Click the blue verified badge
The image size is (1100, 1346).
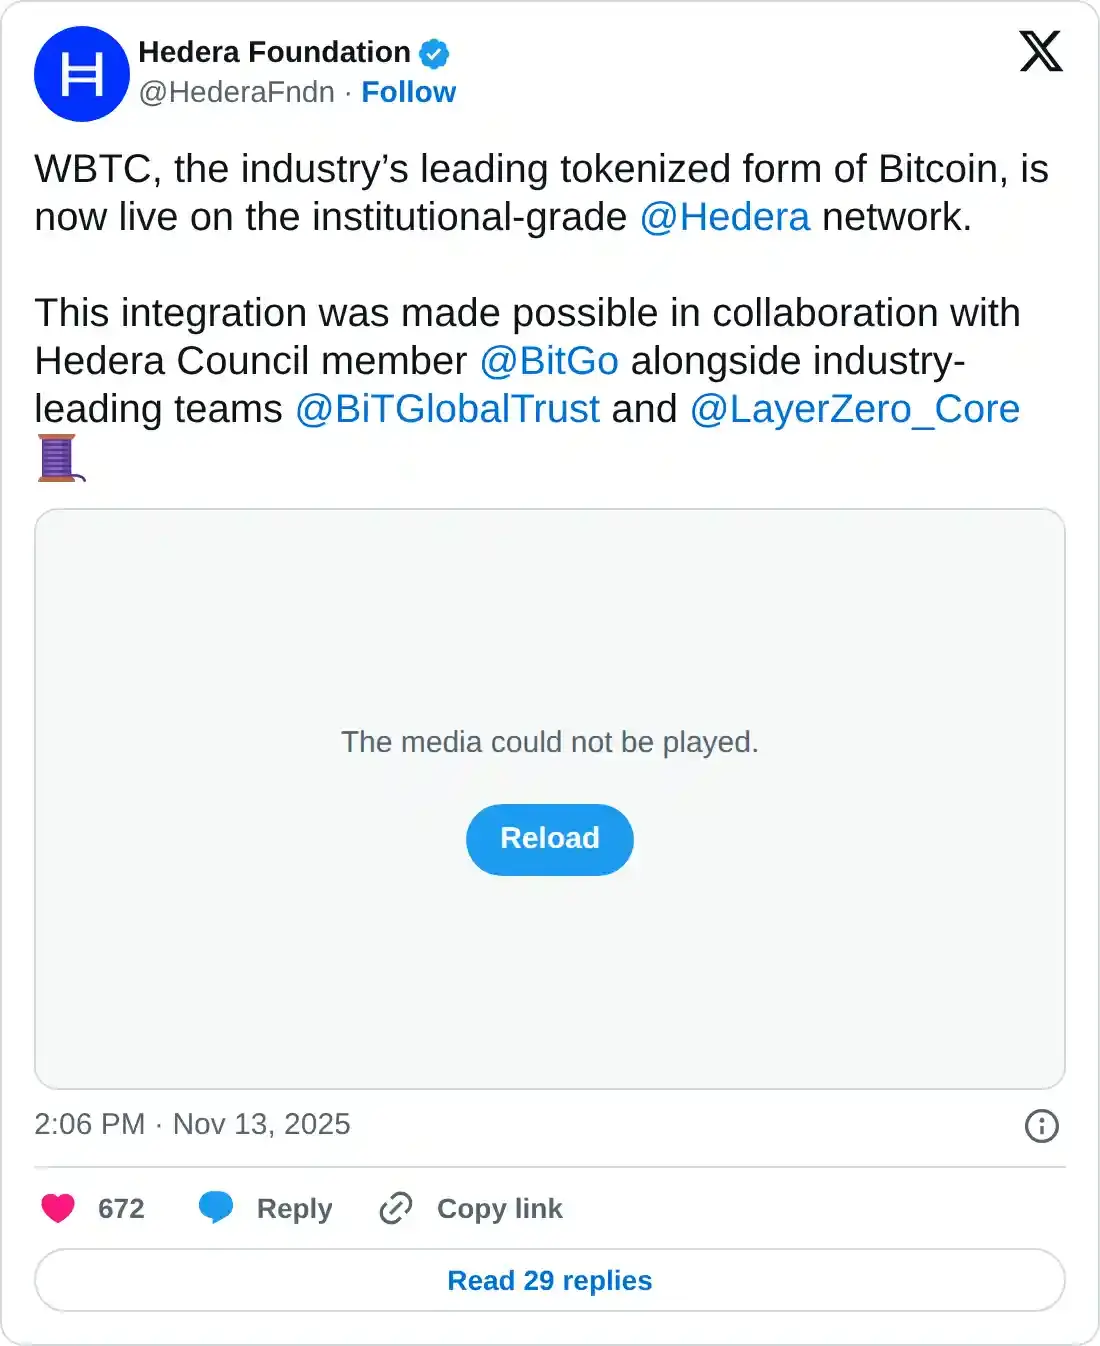[434, 53]
